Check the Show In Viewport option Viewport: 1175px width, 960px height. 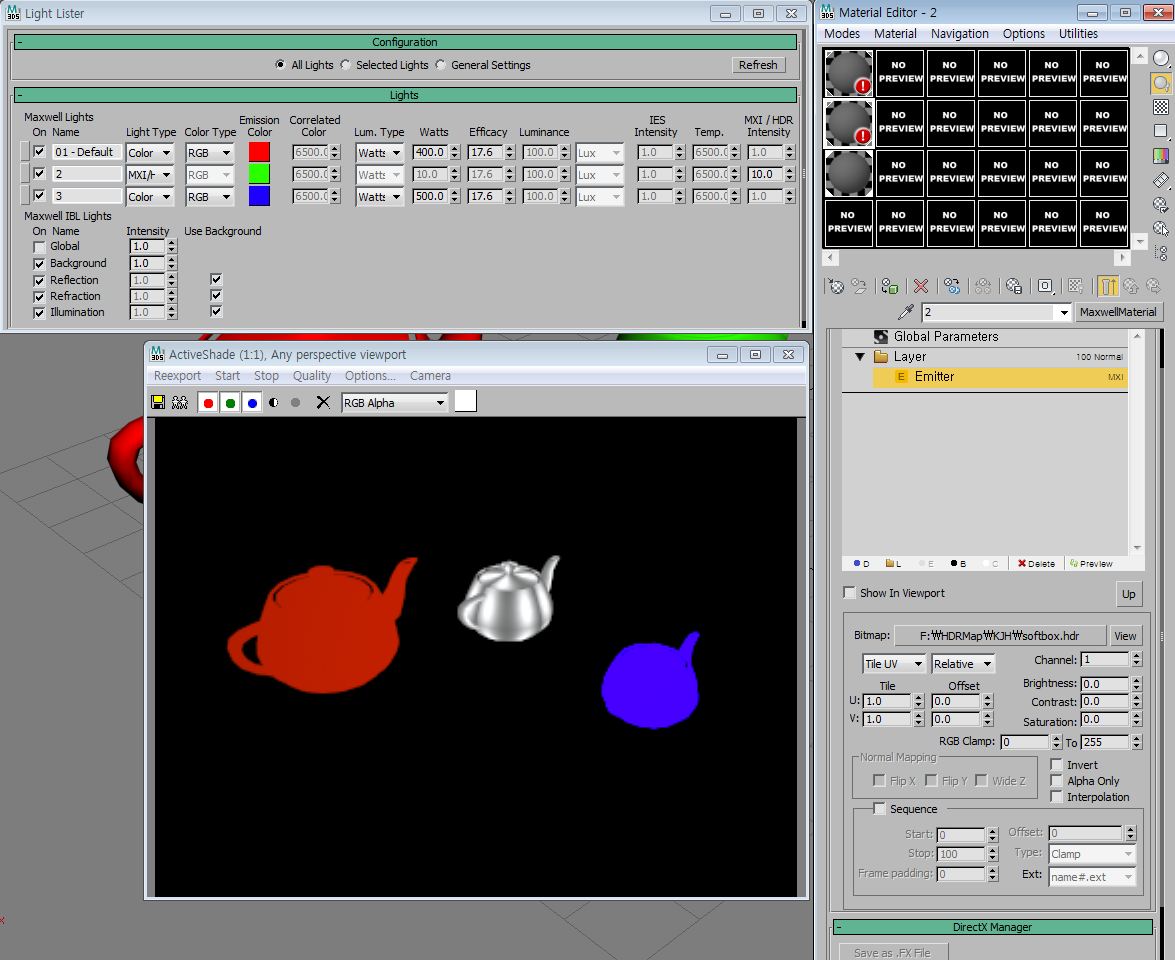point(850,593)
